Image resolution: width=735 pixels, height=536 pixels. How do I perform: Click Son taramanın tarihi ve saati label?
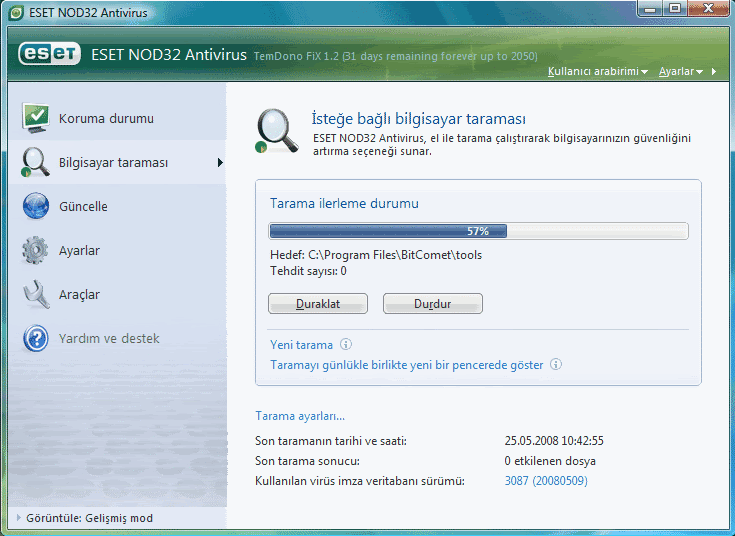tap(331, 441)
